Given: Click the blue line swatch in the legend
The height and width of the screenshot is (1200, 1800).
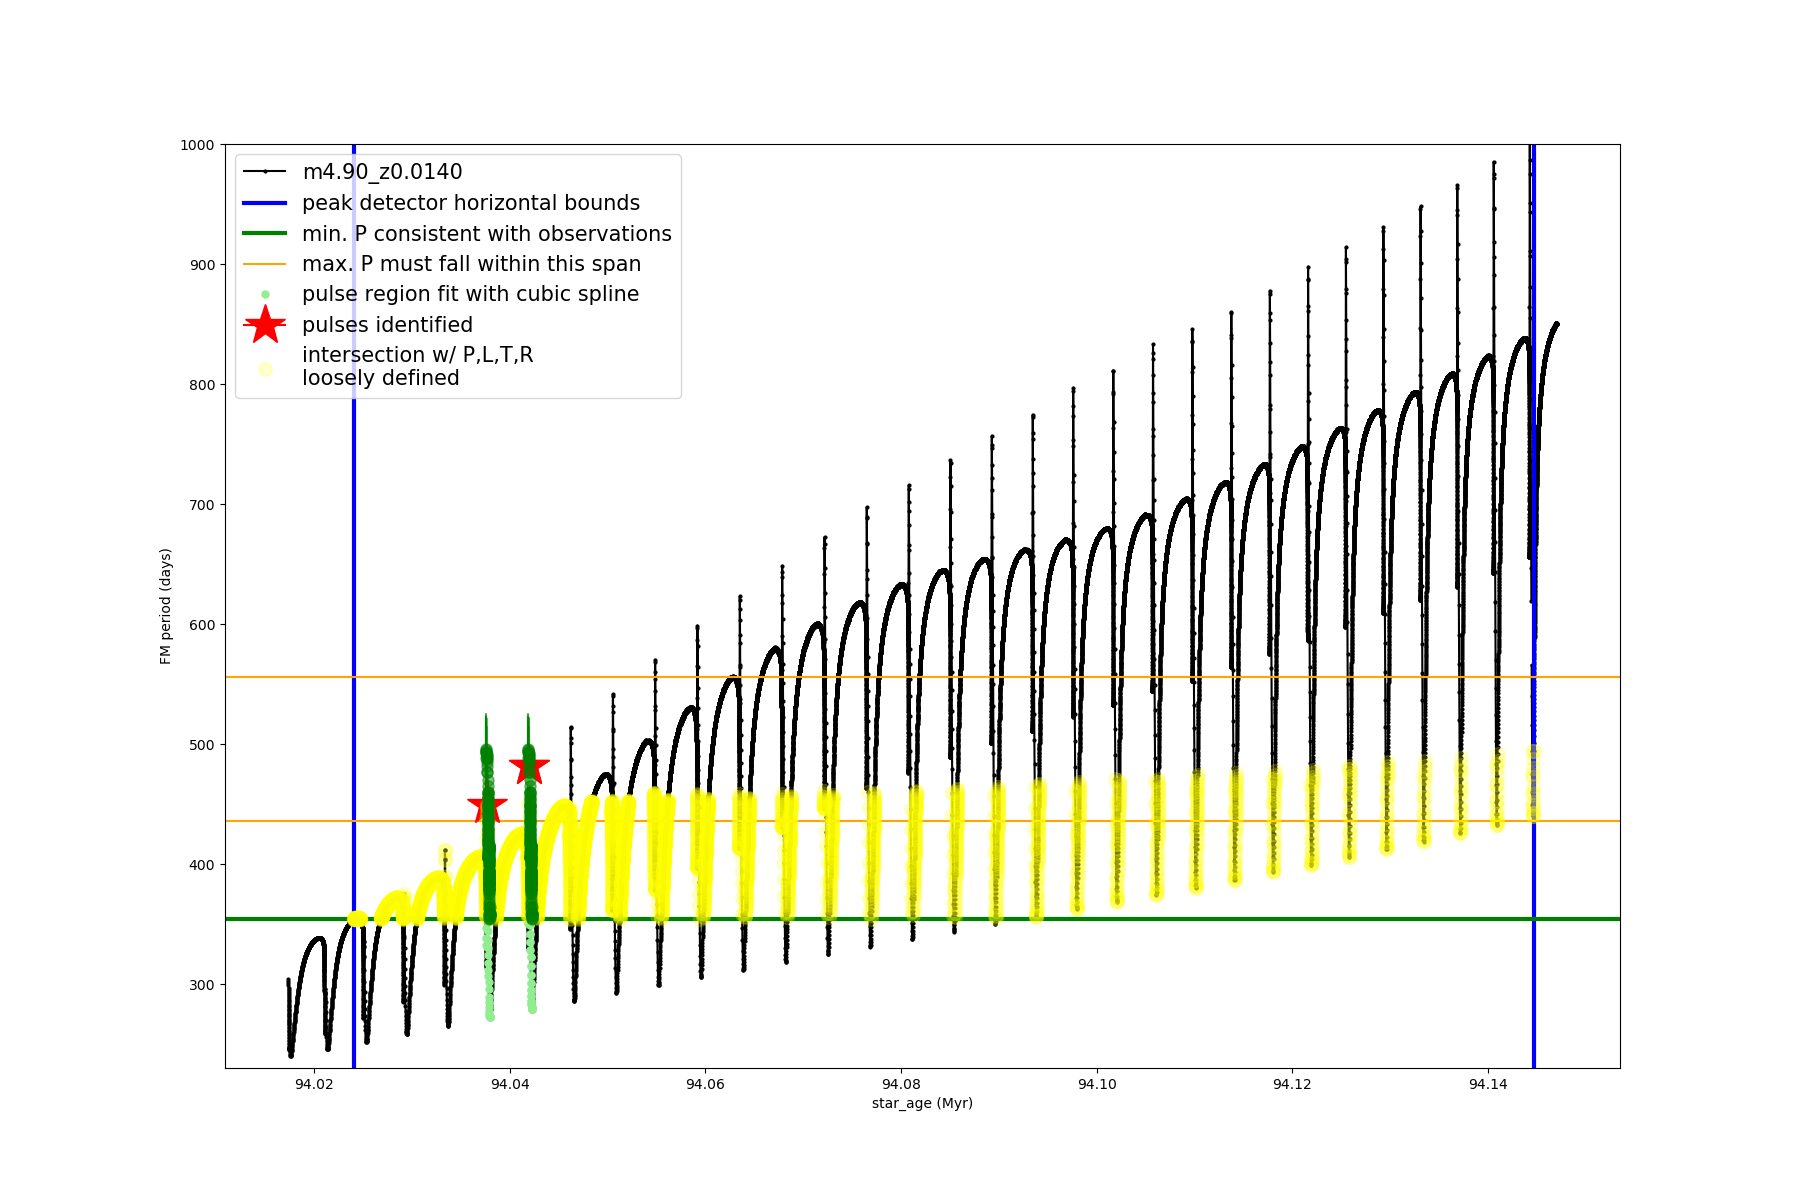Looking at the screenshot, I should [265, 203].
